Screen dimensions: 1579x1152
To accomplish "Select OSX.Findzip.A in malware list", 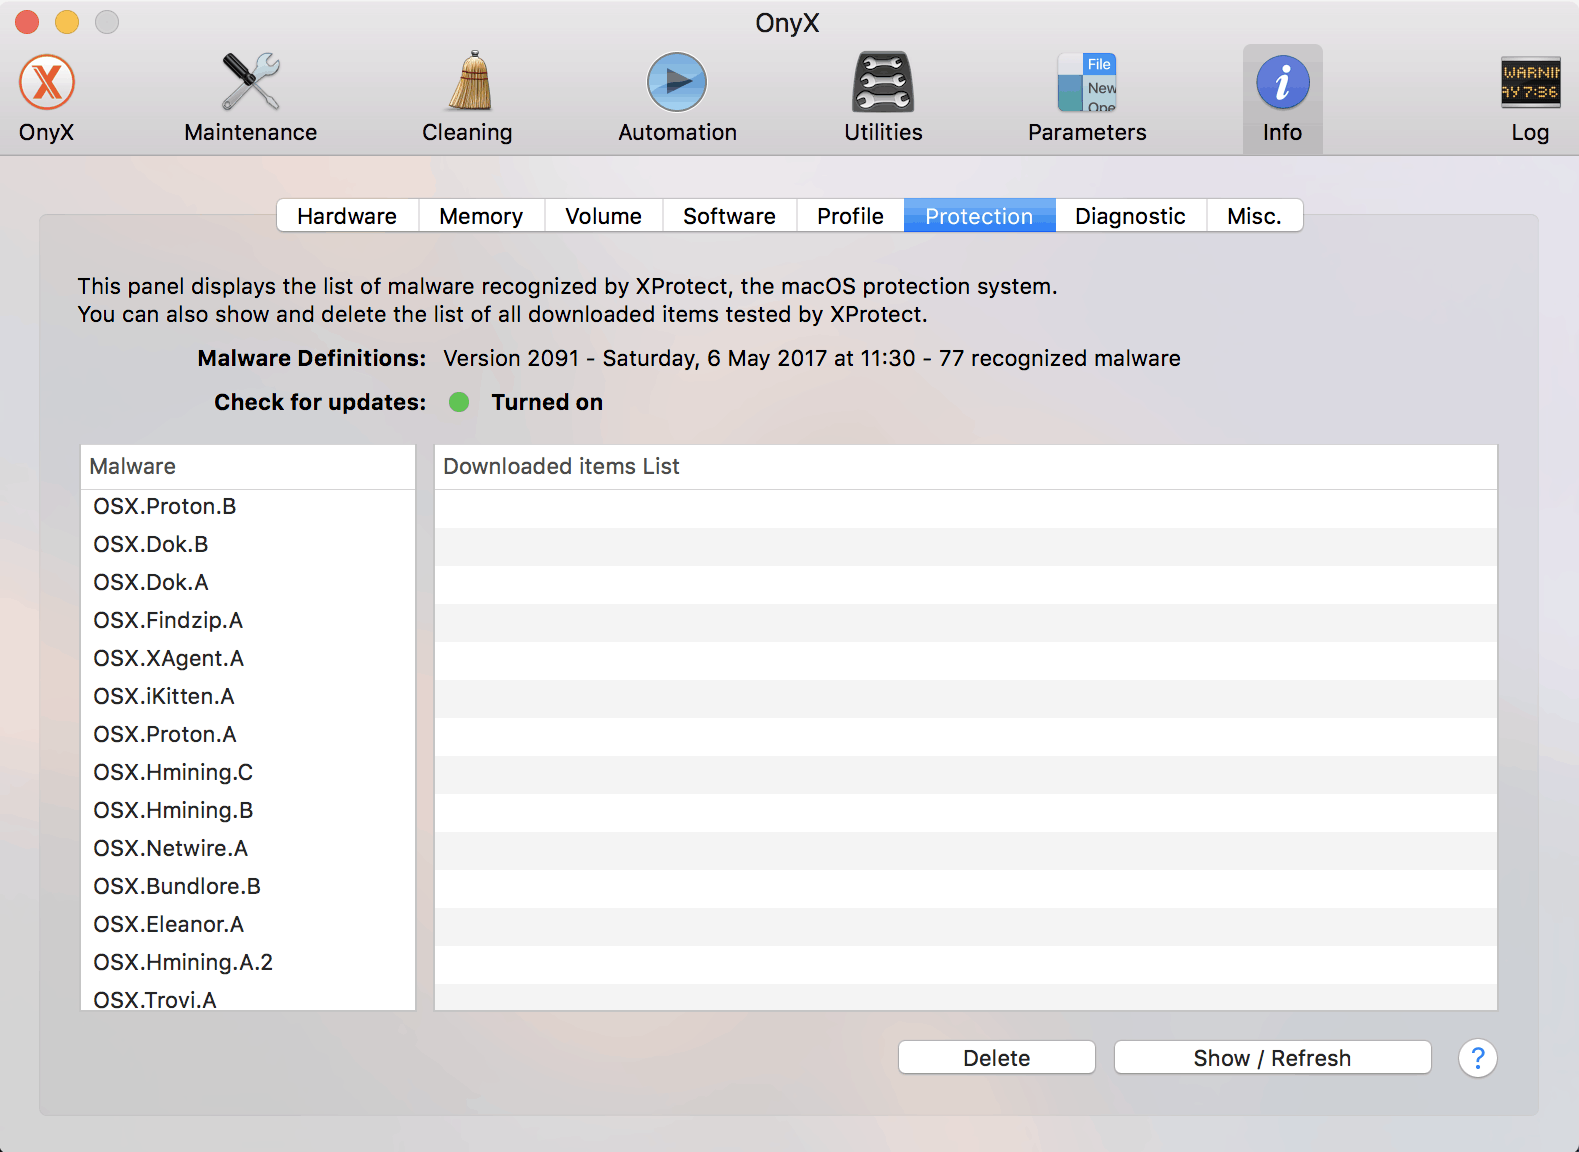I will point(248,621).
